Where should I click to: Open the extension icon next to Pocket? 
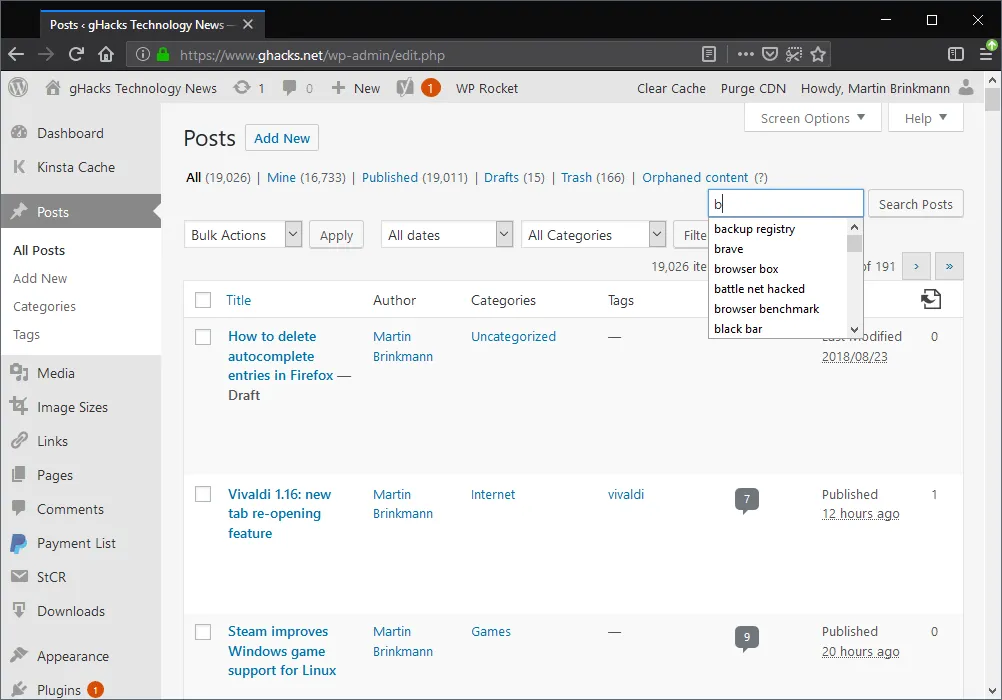(x=794, y=54)
